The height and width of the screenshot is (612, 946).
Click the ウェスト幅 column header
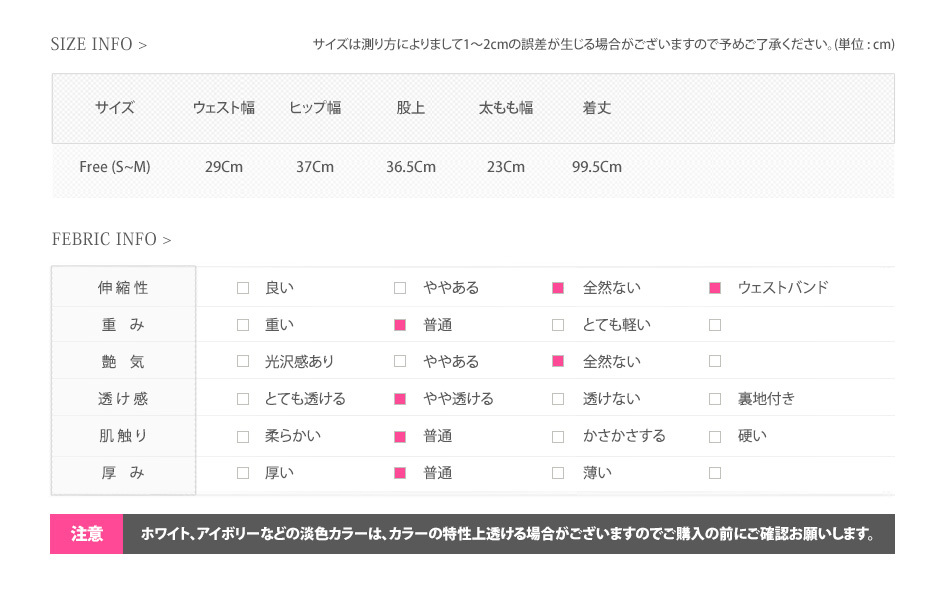point(224,108)
